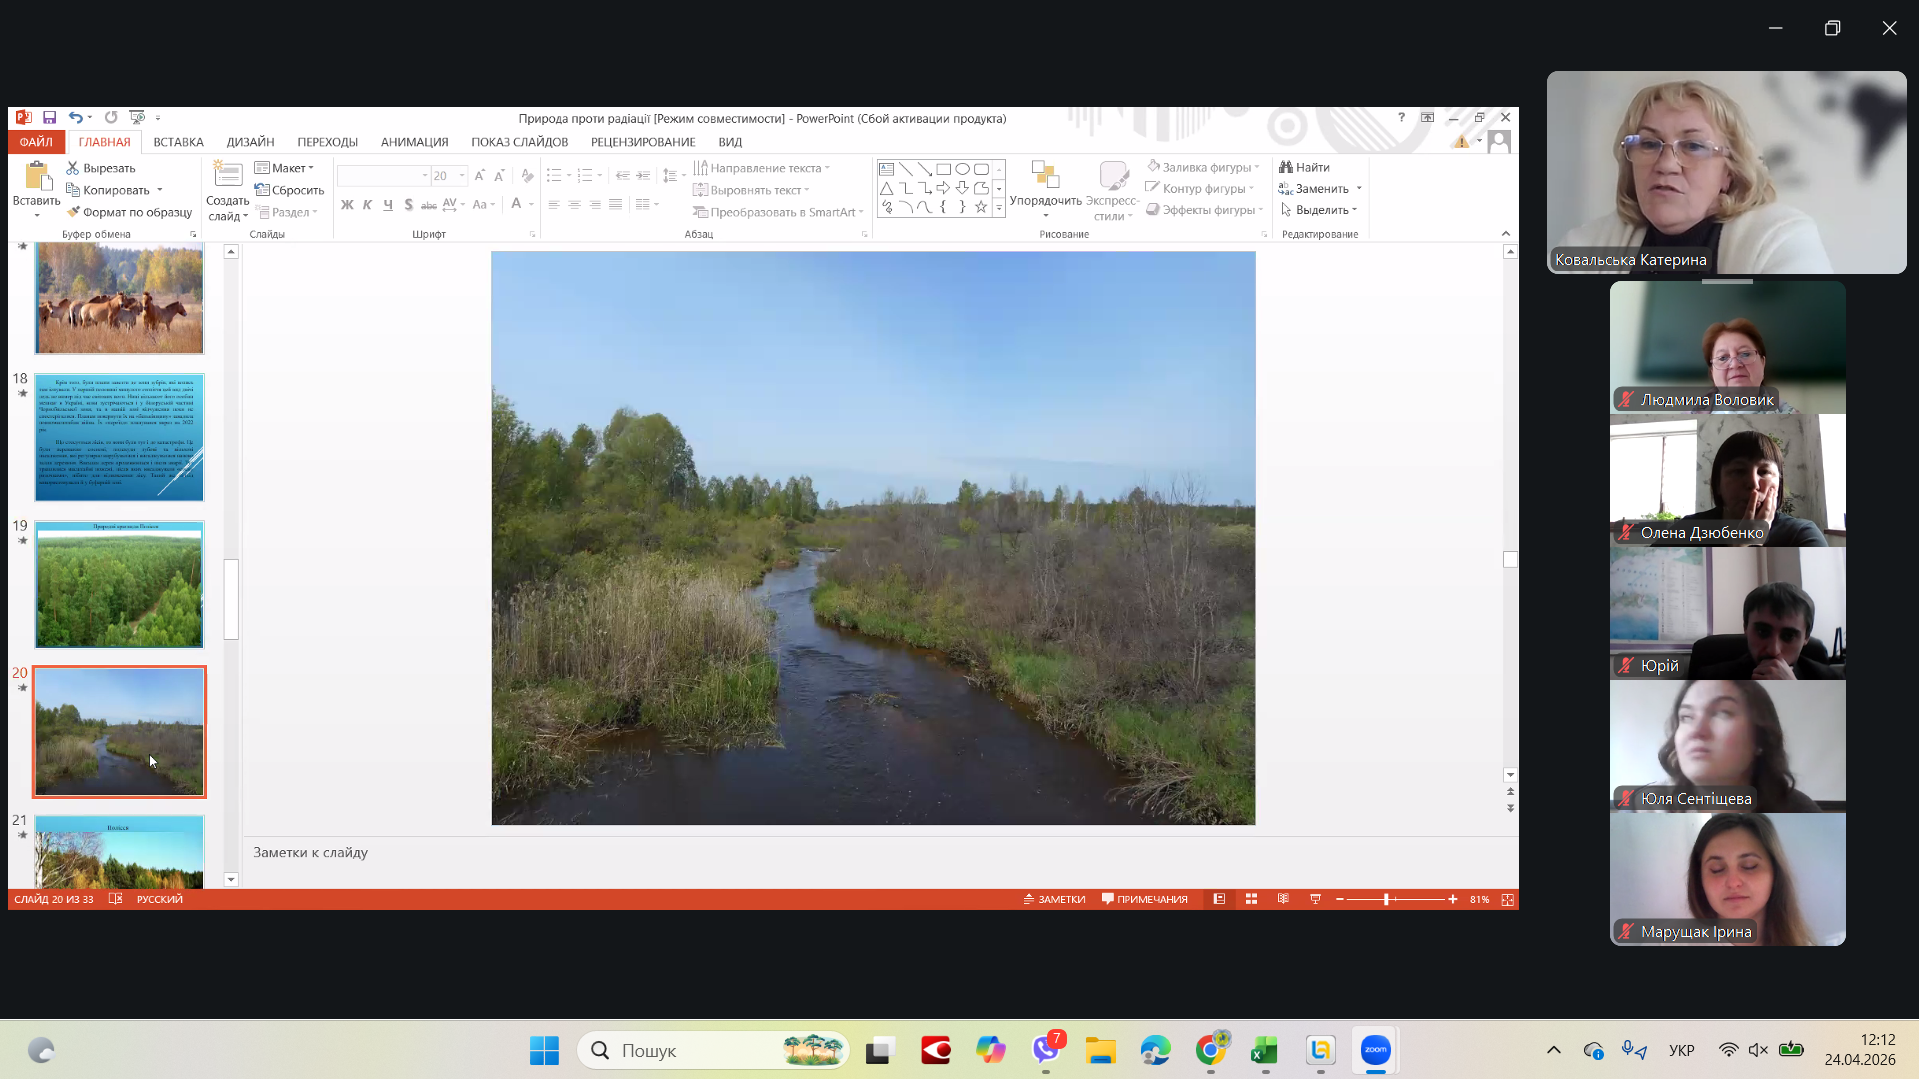Screen dimensions: 1919x1079
Task: Open slide sorter view icon in status bar
Action: point(1251,899)
